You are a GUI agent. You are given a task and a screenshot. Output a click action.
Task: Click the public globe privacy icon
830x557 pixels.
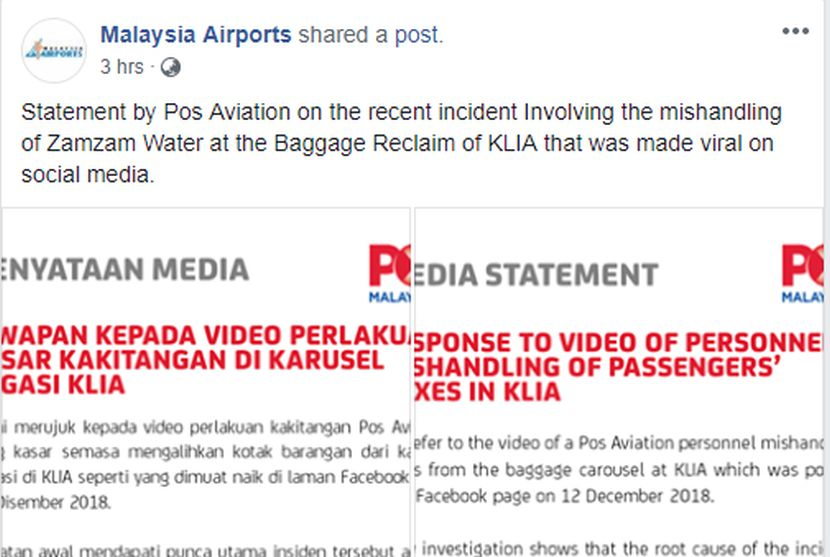(170, 67)
